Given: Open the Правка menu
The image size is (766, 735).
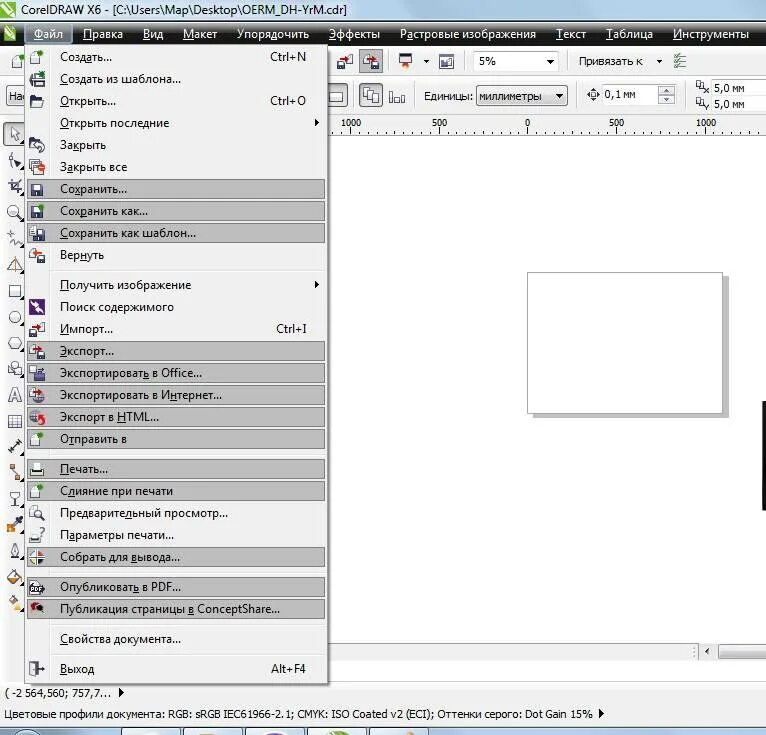Looking at the screenshot, I should [x=103, y=34].
